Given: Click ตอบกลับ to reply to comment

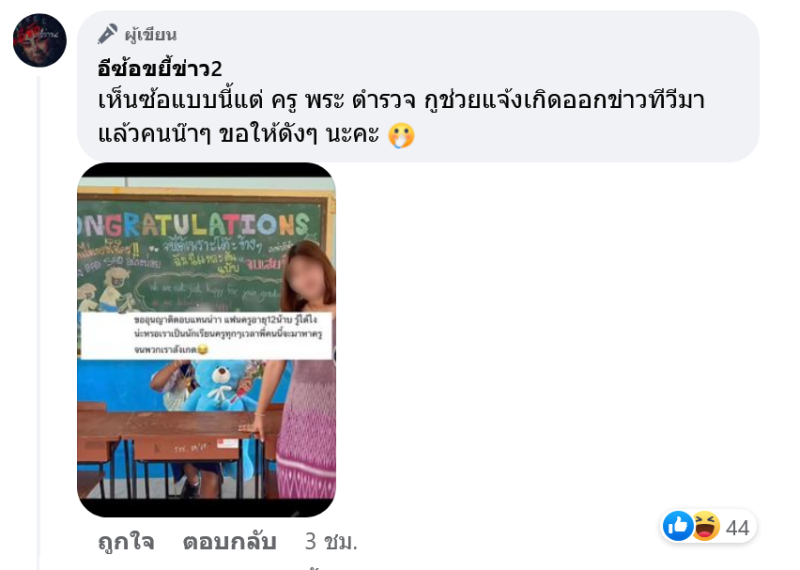Looking at the screenshot, I should 230,542.
